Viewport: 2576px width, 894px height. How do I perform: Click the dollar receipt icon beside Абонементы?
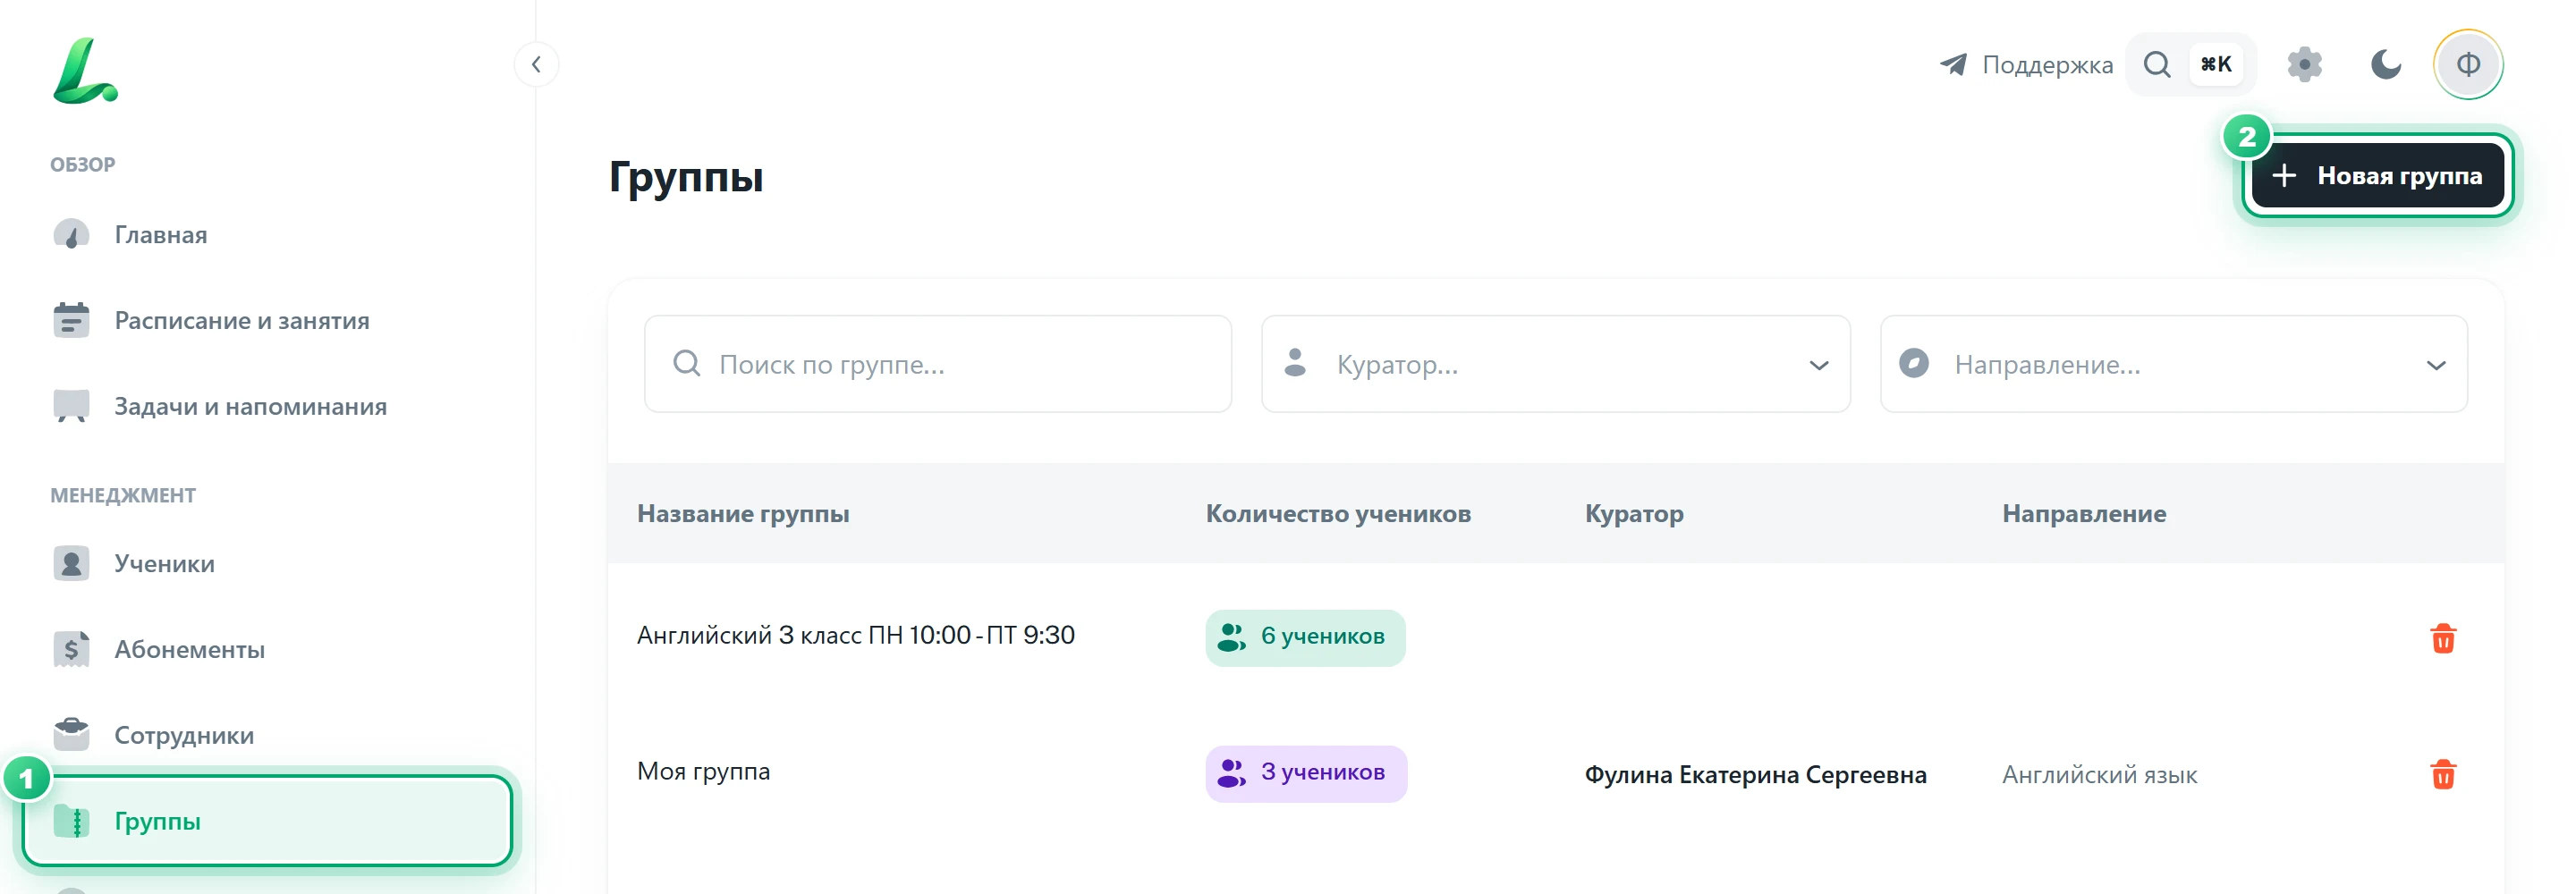coord(71,649)
